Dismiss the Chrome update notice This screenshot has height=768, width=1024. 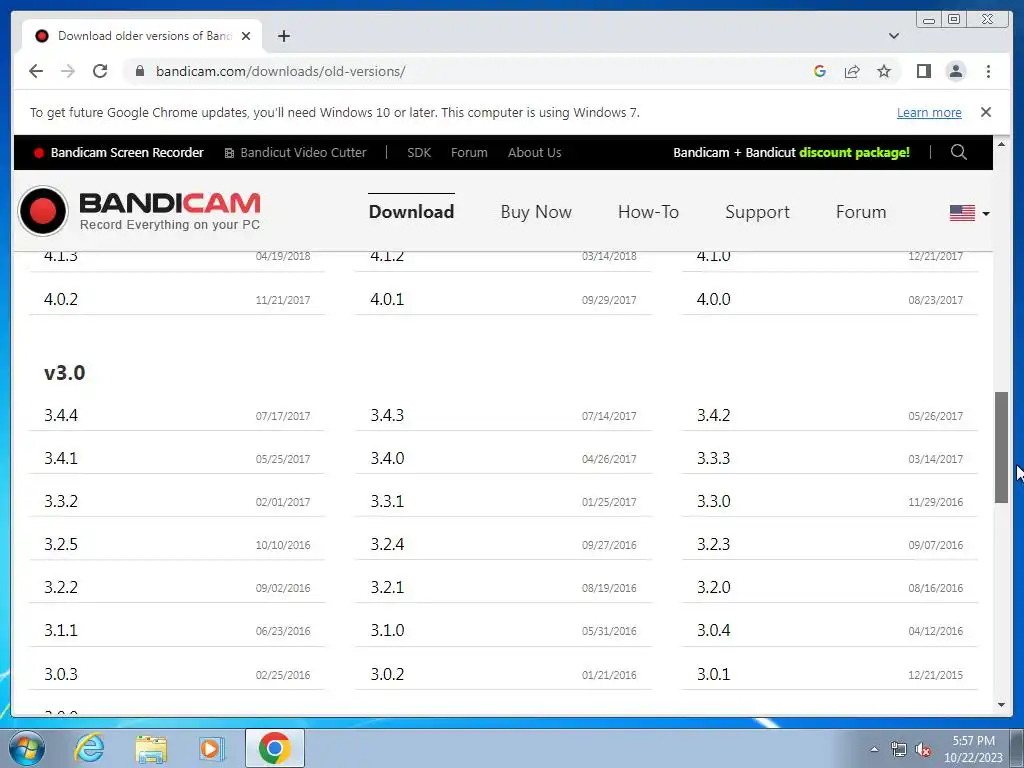(985, 112)
